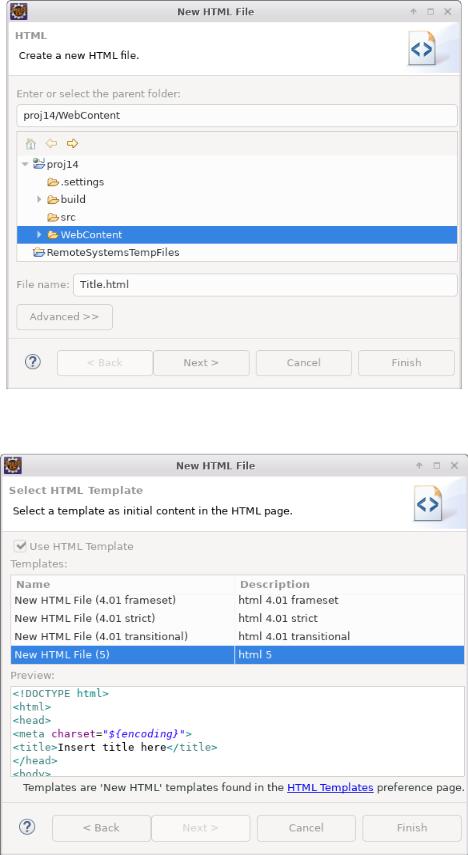
Task: Toggle the Use HTML Template checkbox
Action: pyautogui.click(x=21, y=545)
